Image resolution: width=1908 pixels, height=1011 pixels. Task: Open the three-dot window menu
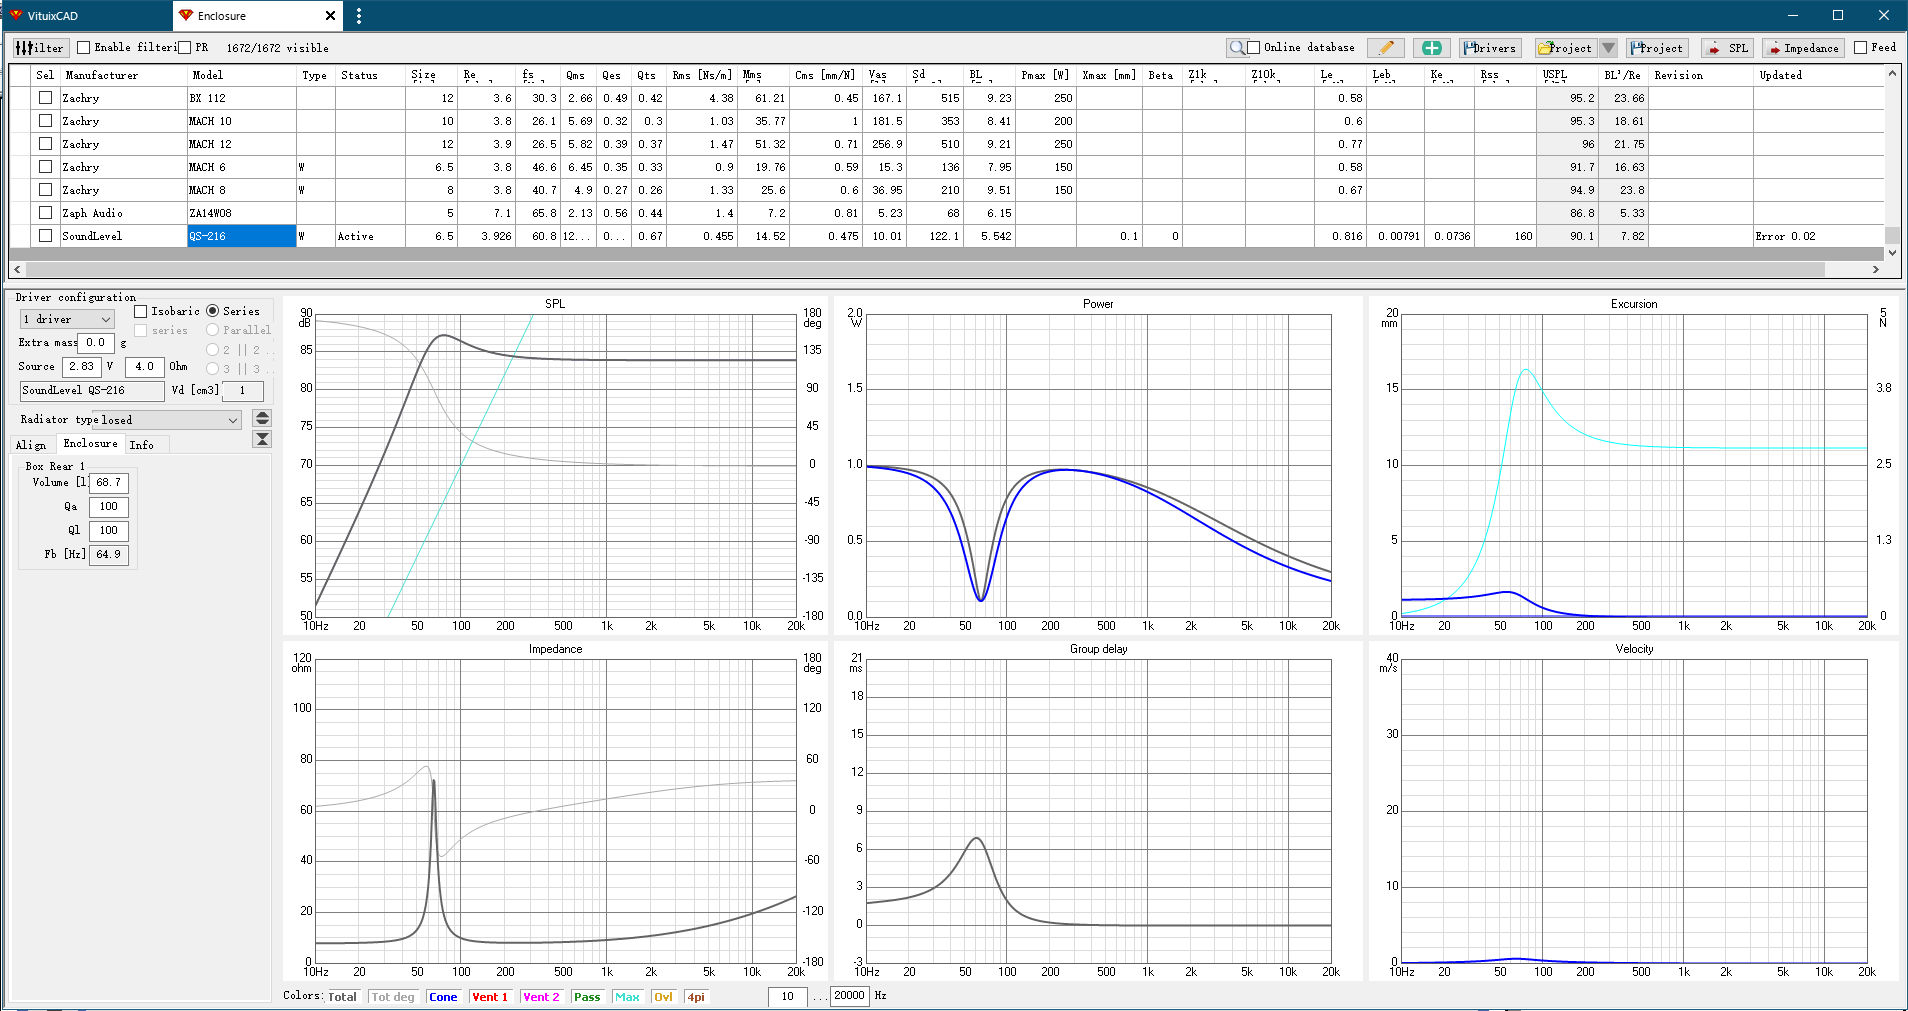pos(359,16)
